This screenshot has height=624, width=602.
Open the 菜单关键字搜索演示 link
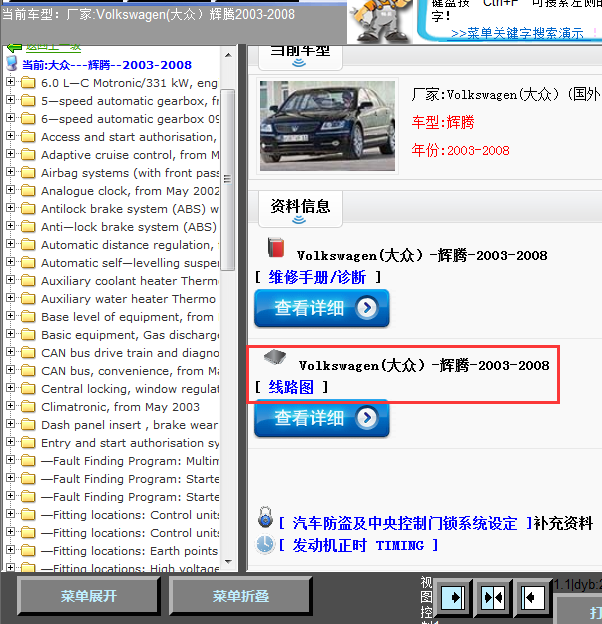click(517, 33)
